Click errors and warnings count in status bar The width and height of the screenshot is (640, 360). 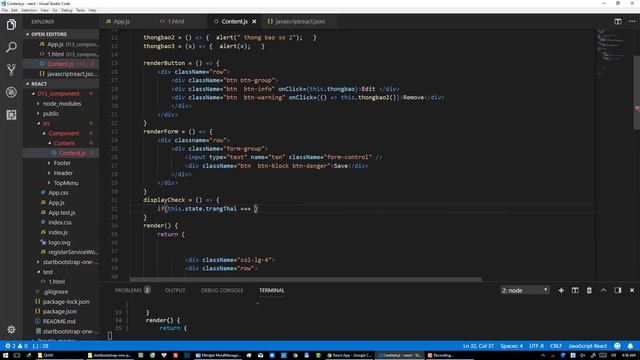tap(16, 346)
